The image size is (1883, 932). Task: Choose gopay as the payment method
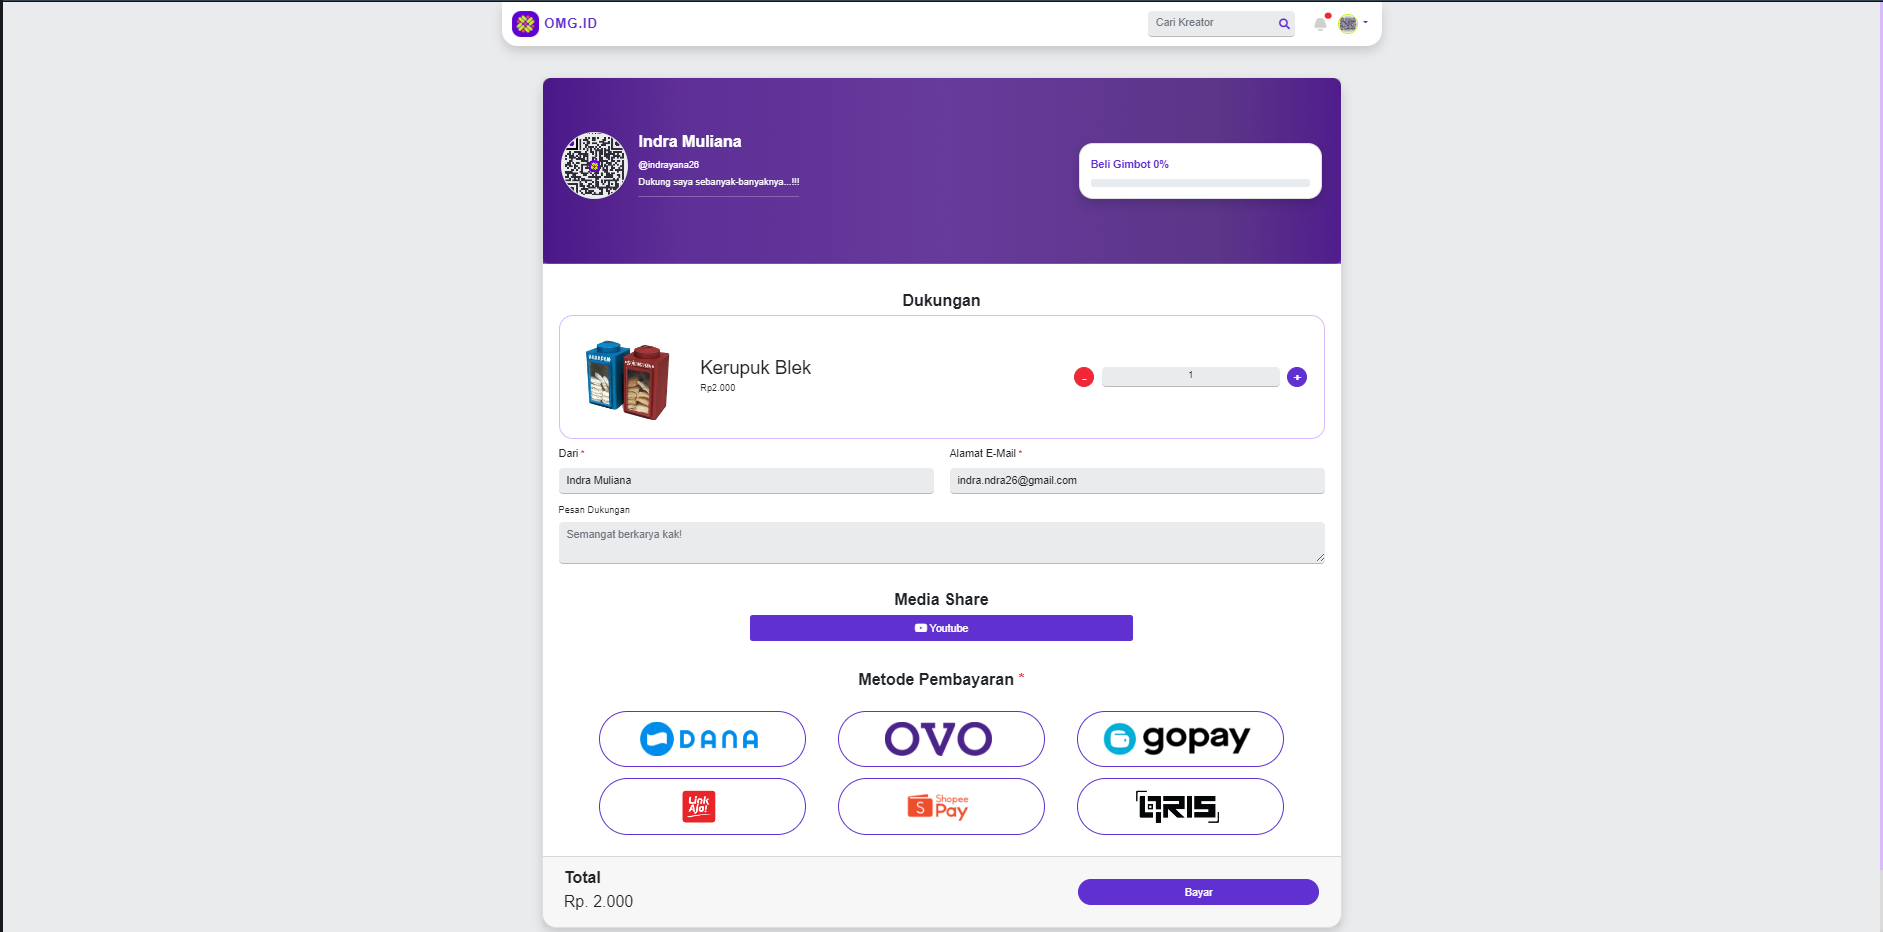tap(1180, 739)
